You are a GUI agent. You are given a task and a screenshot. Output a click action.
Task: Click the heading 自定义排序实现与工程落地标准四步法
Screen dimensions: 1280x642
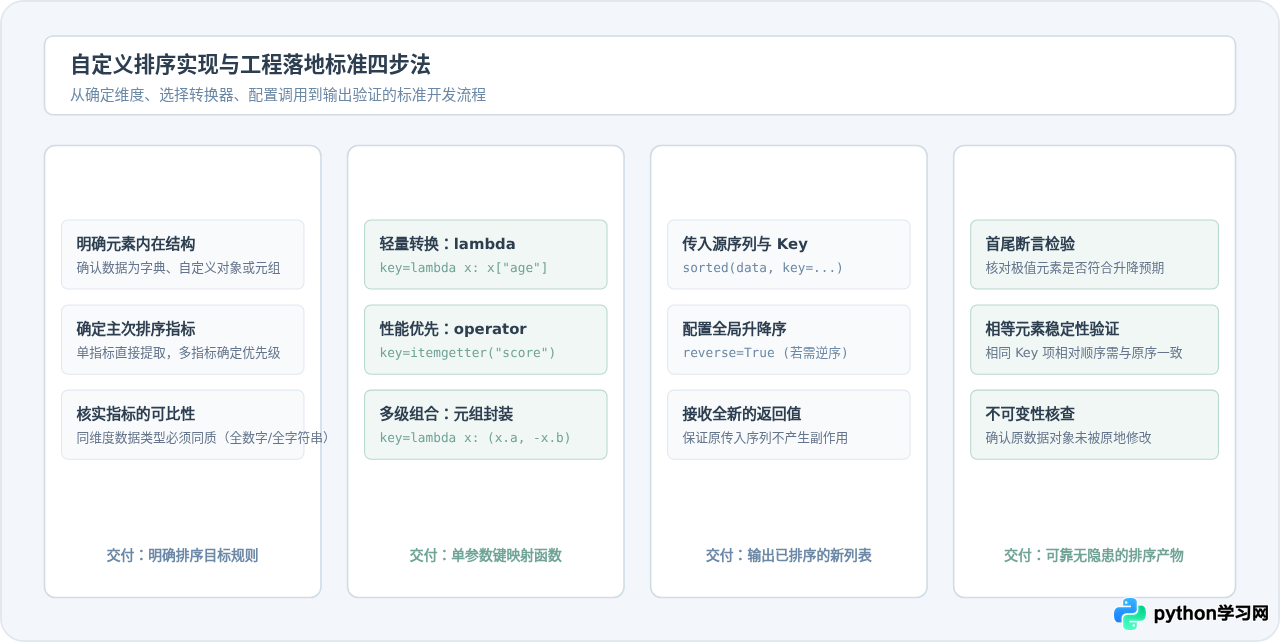[x=250, y=65]
